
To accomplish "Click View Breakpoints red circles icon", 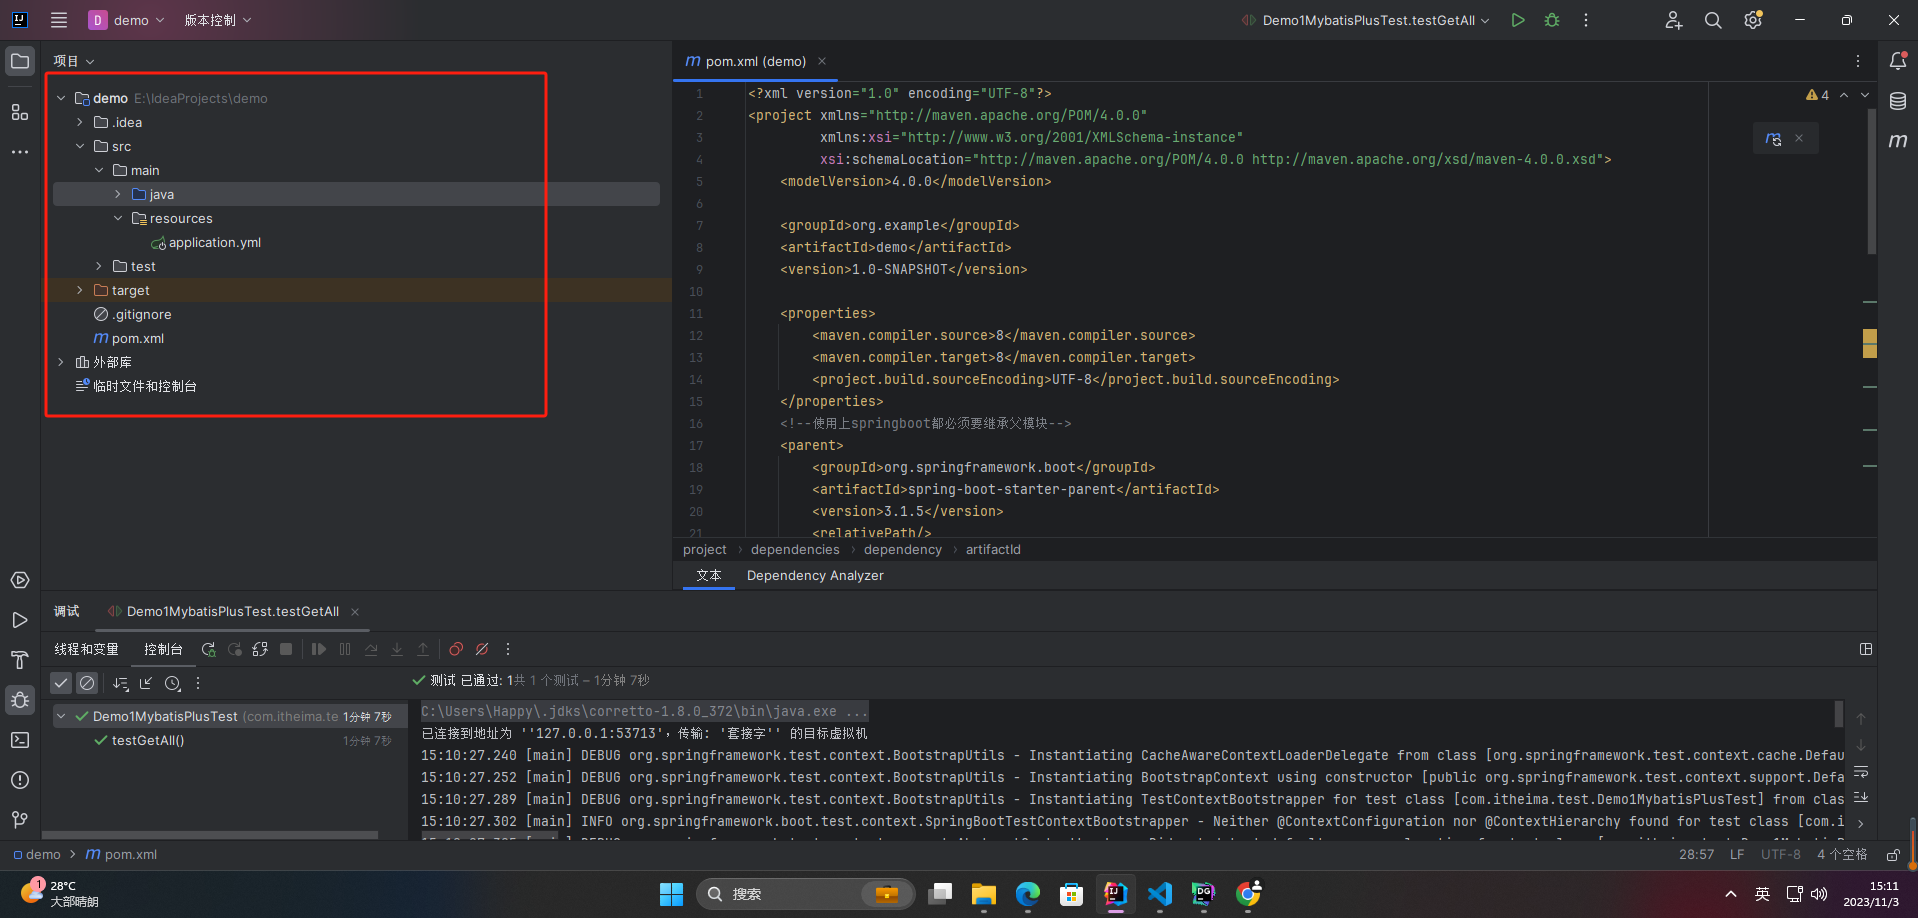I will [456, 649].
